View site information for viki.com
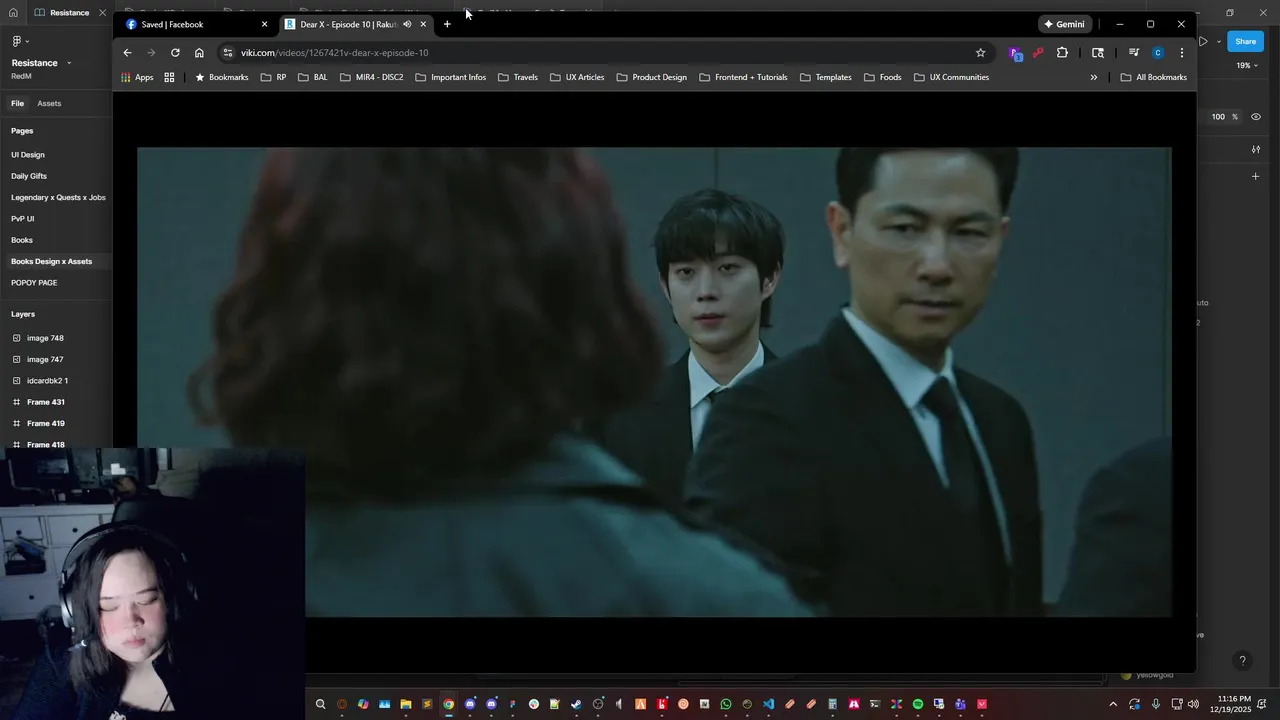This screenshot has width=1280, height=720. click(228, 53)
